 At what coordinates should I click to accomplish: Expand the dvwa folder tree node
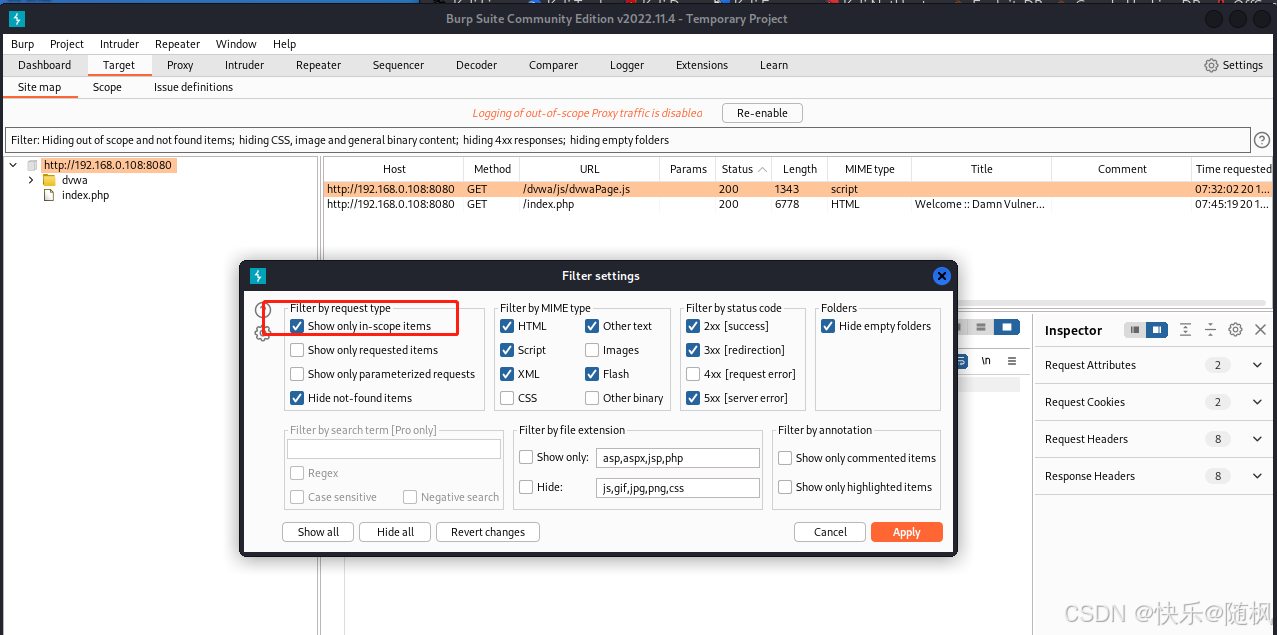tap(31, 180)
